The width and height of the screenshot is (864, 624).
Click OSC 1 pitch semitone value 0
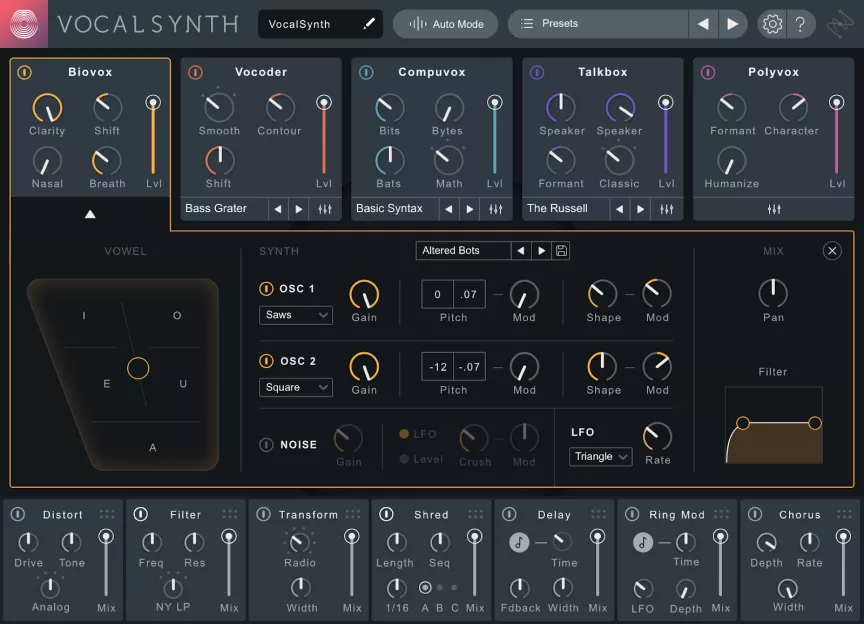pos(438,294)
